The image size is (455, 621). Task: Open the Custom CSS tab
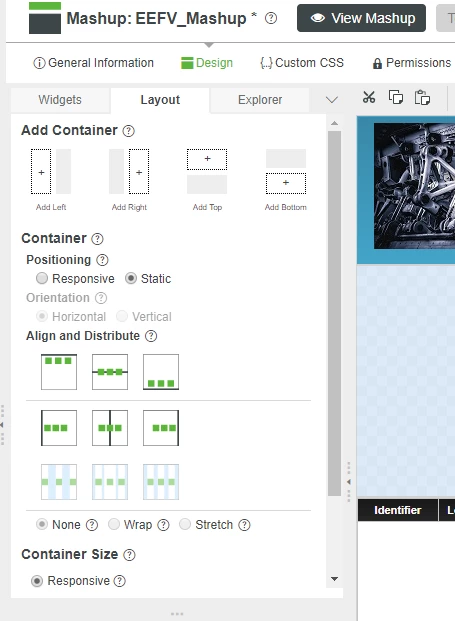[x=302, y=63]
